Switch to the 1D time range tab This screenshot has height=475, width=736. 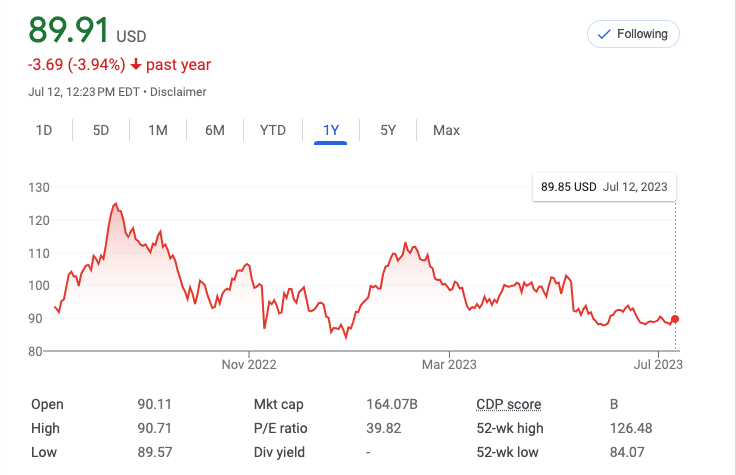click(x=44, y=130)
